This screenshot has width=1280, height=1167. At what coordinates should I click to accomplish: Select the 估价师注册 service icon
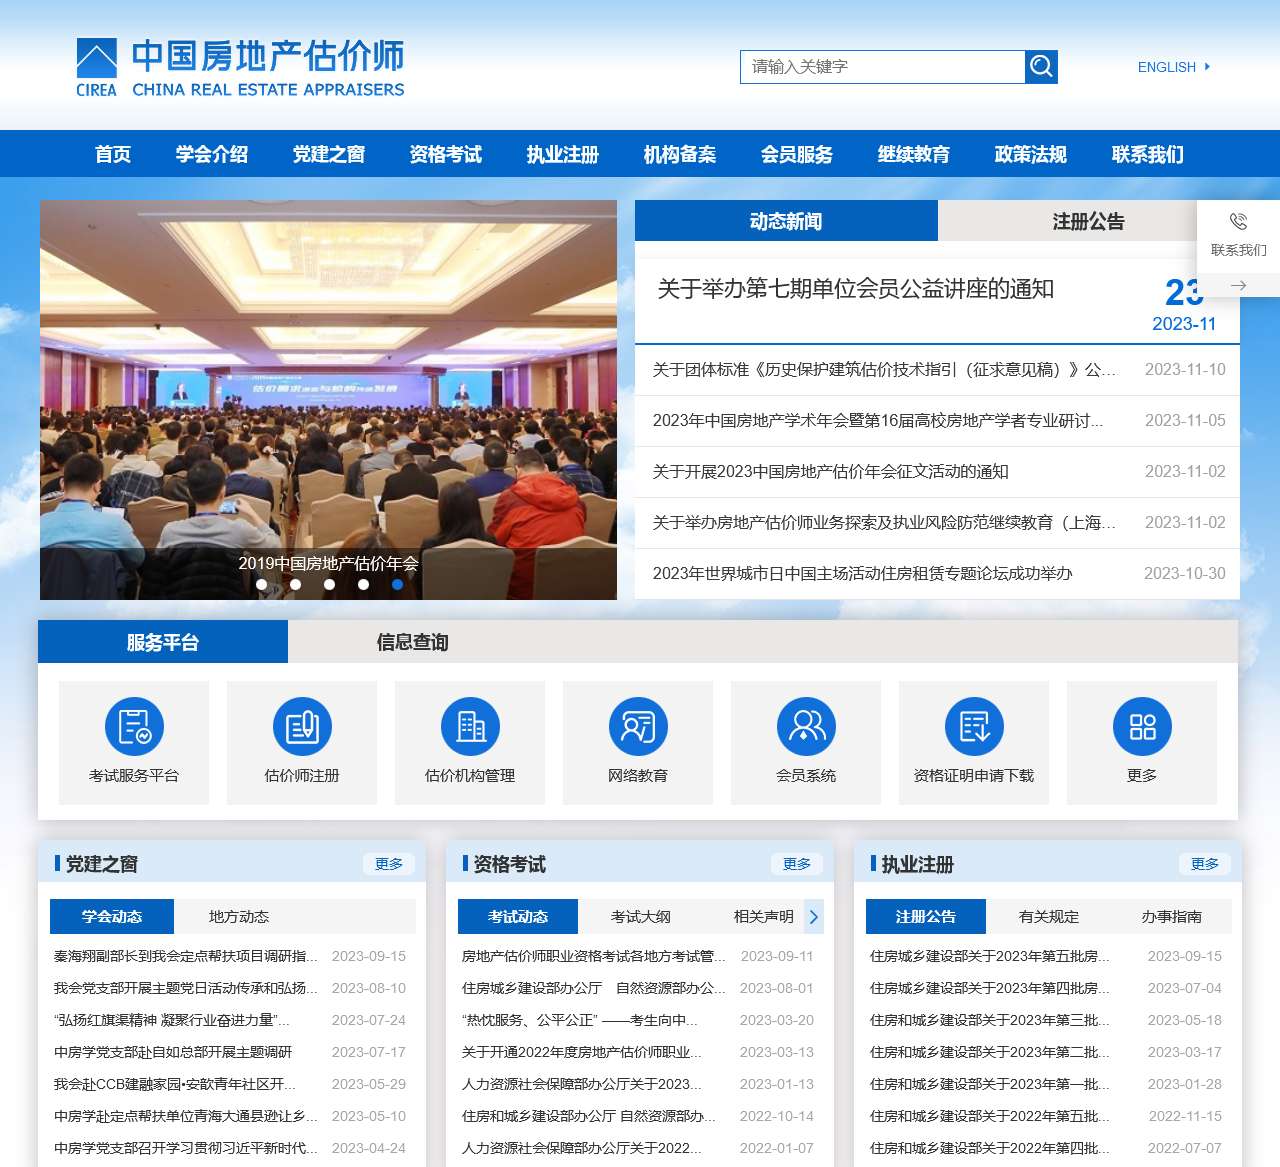click(x=301, y=727)
